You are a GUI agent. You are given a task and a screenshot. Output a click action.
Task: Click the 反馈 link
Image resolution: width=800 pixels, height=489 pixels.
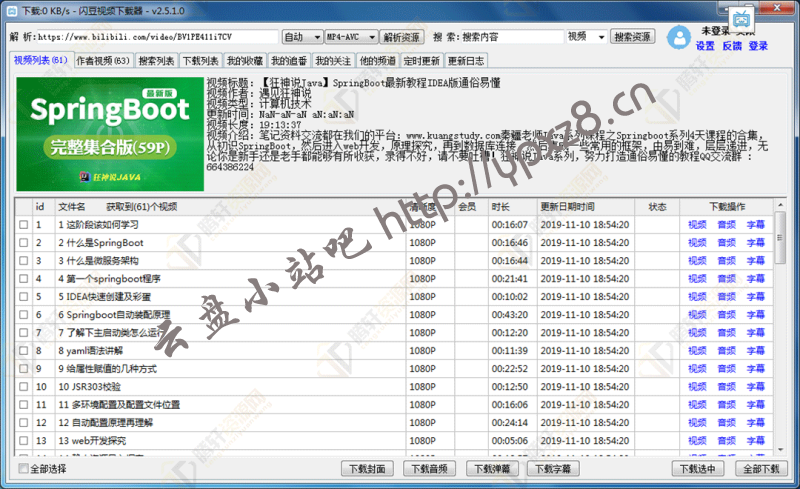[732, 46]
